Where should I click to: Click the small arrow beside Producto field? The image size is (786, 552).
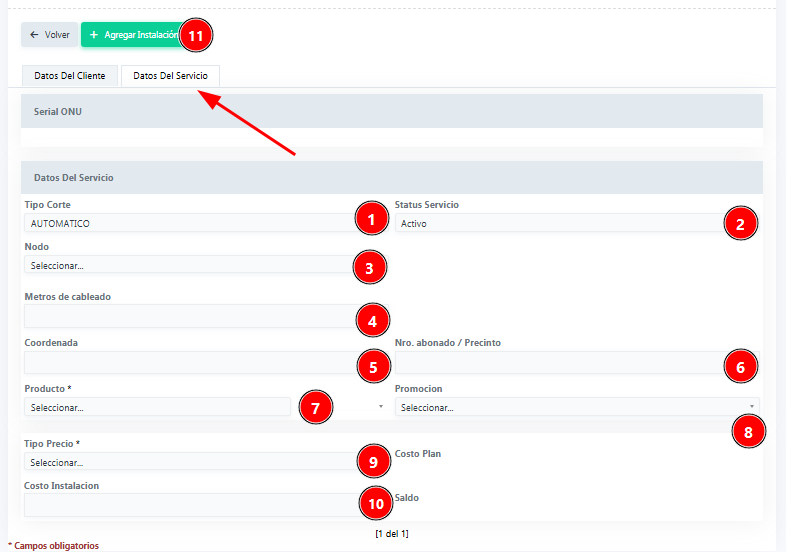click(x=380, y=407)
